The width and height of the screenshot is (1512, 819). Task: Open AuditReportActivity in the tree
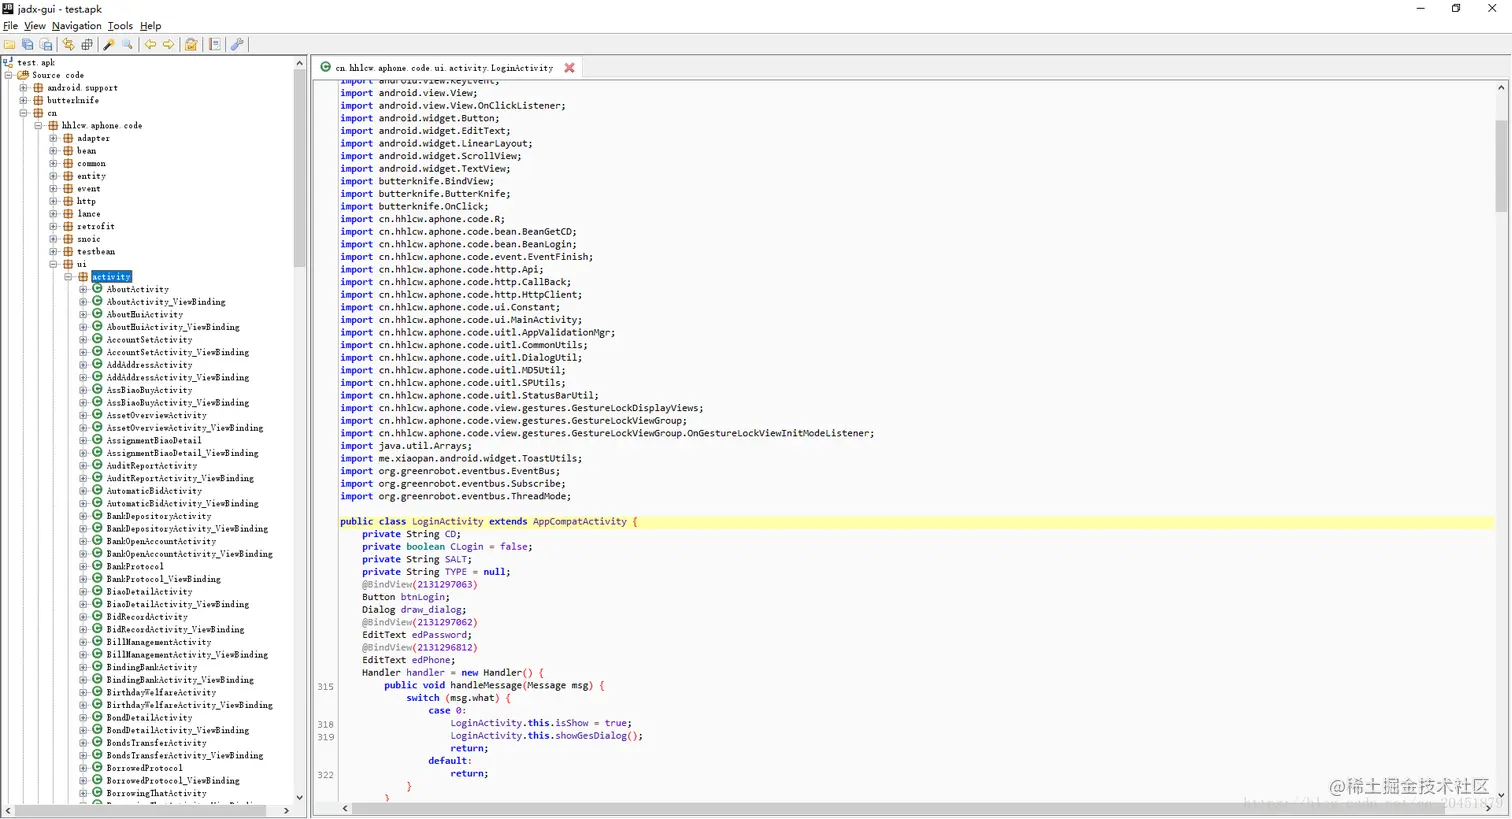click(152, 466)
